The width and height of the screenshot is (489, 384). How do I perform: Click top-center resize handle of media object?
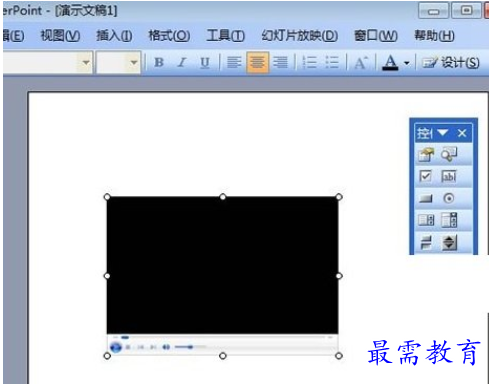point(223,197)
